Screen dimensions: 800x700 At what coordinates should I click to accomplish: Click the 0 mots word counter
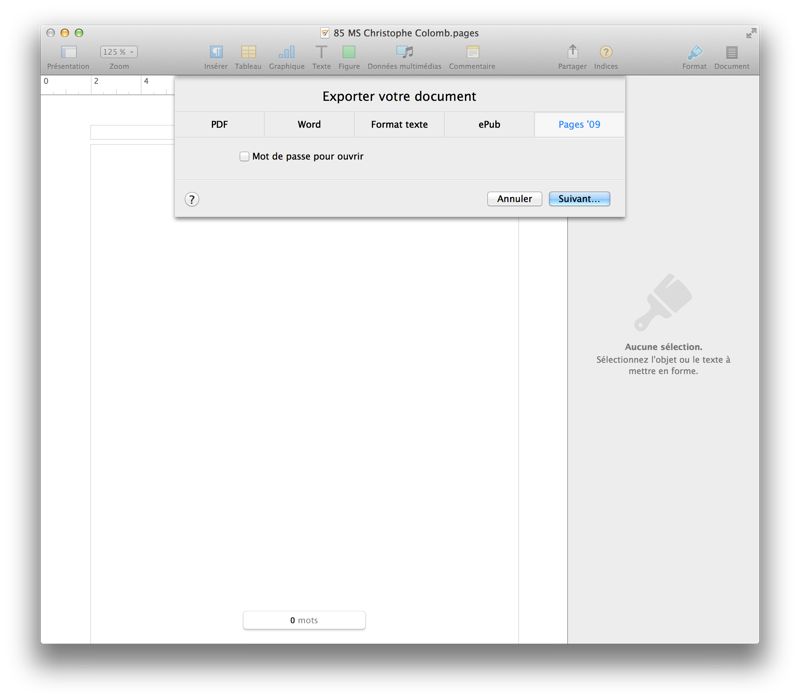(x=304, y=620)
